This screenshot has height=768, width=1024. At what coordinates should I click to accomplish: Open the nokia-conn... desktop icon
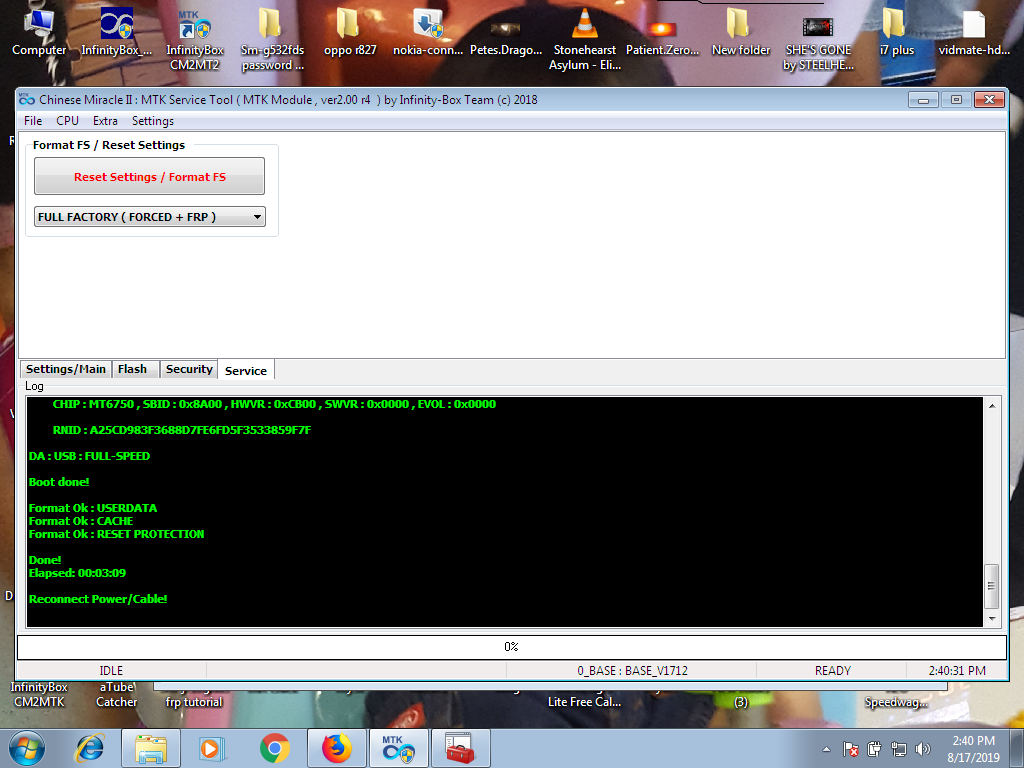tap(428, 32)
